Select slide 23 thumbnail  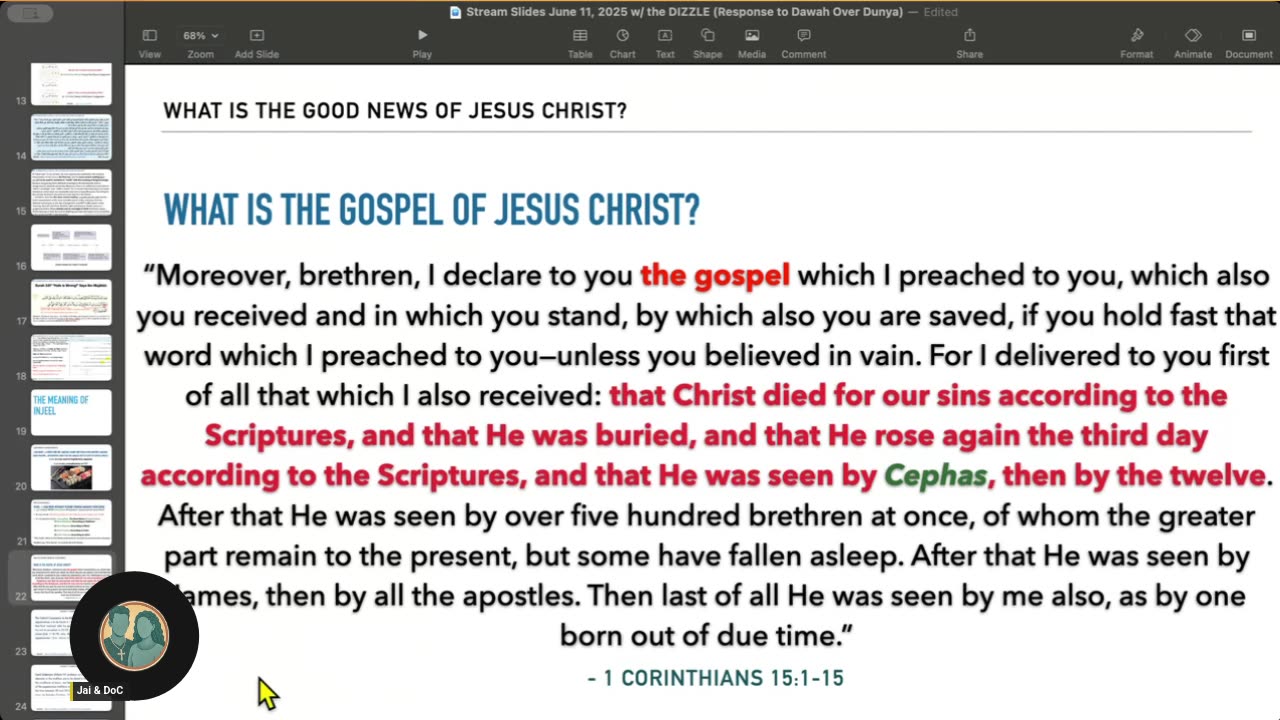tap(71, 632)
